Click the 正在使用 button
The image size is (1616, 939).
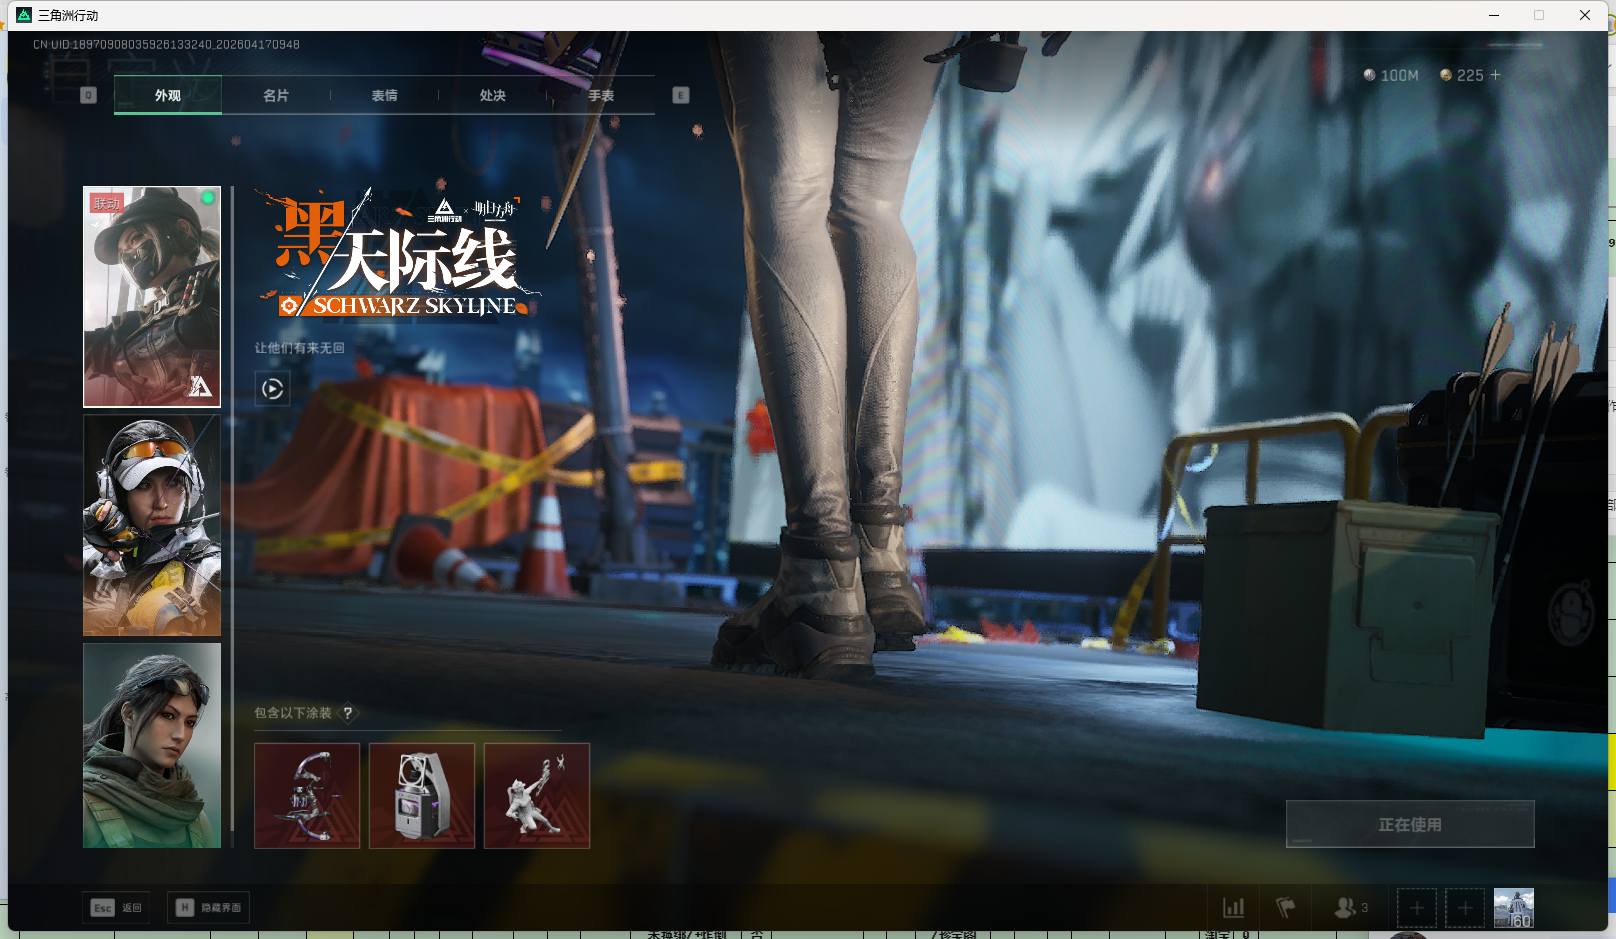(1410, 824)
